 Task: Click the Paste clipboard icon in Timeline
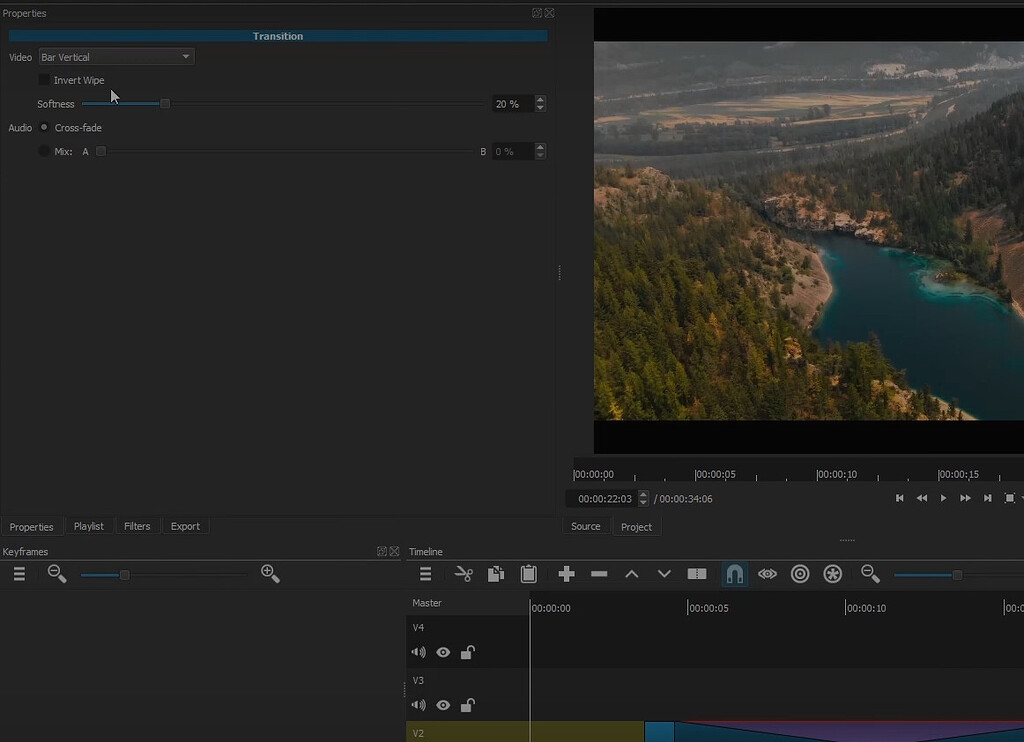click(529, 574)
